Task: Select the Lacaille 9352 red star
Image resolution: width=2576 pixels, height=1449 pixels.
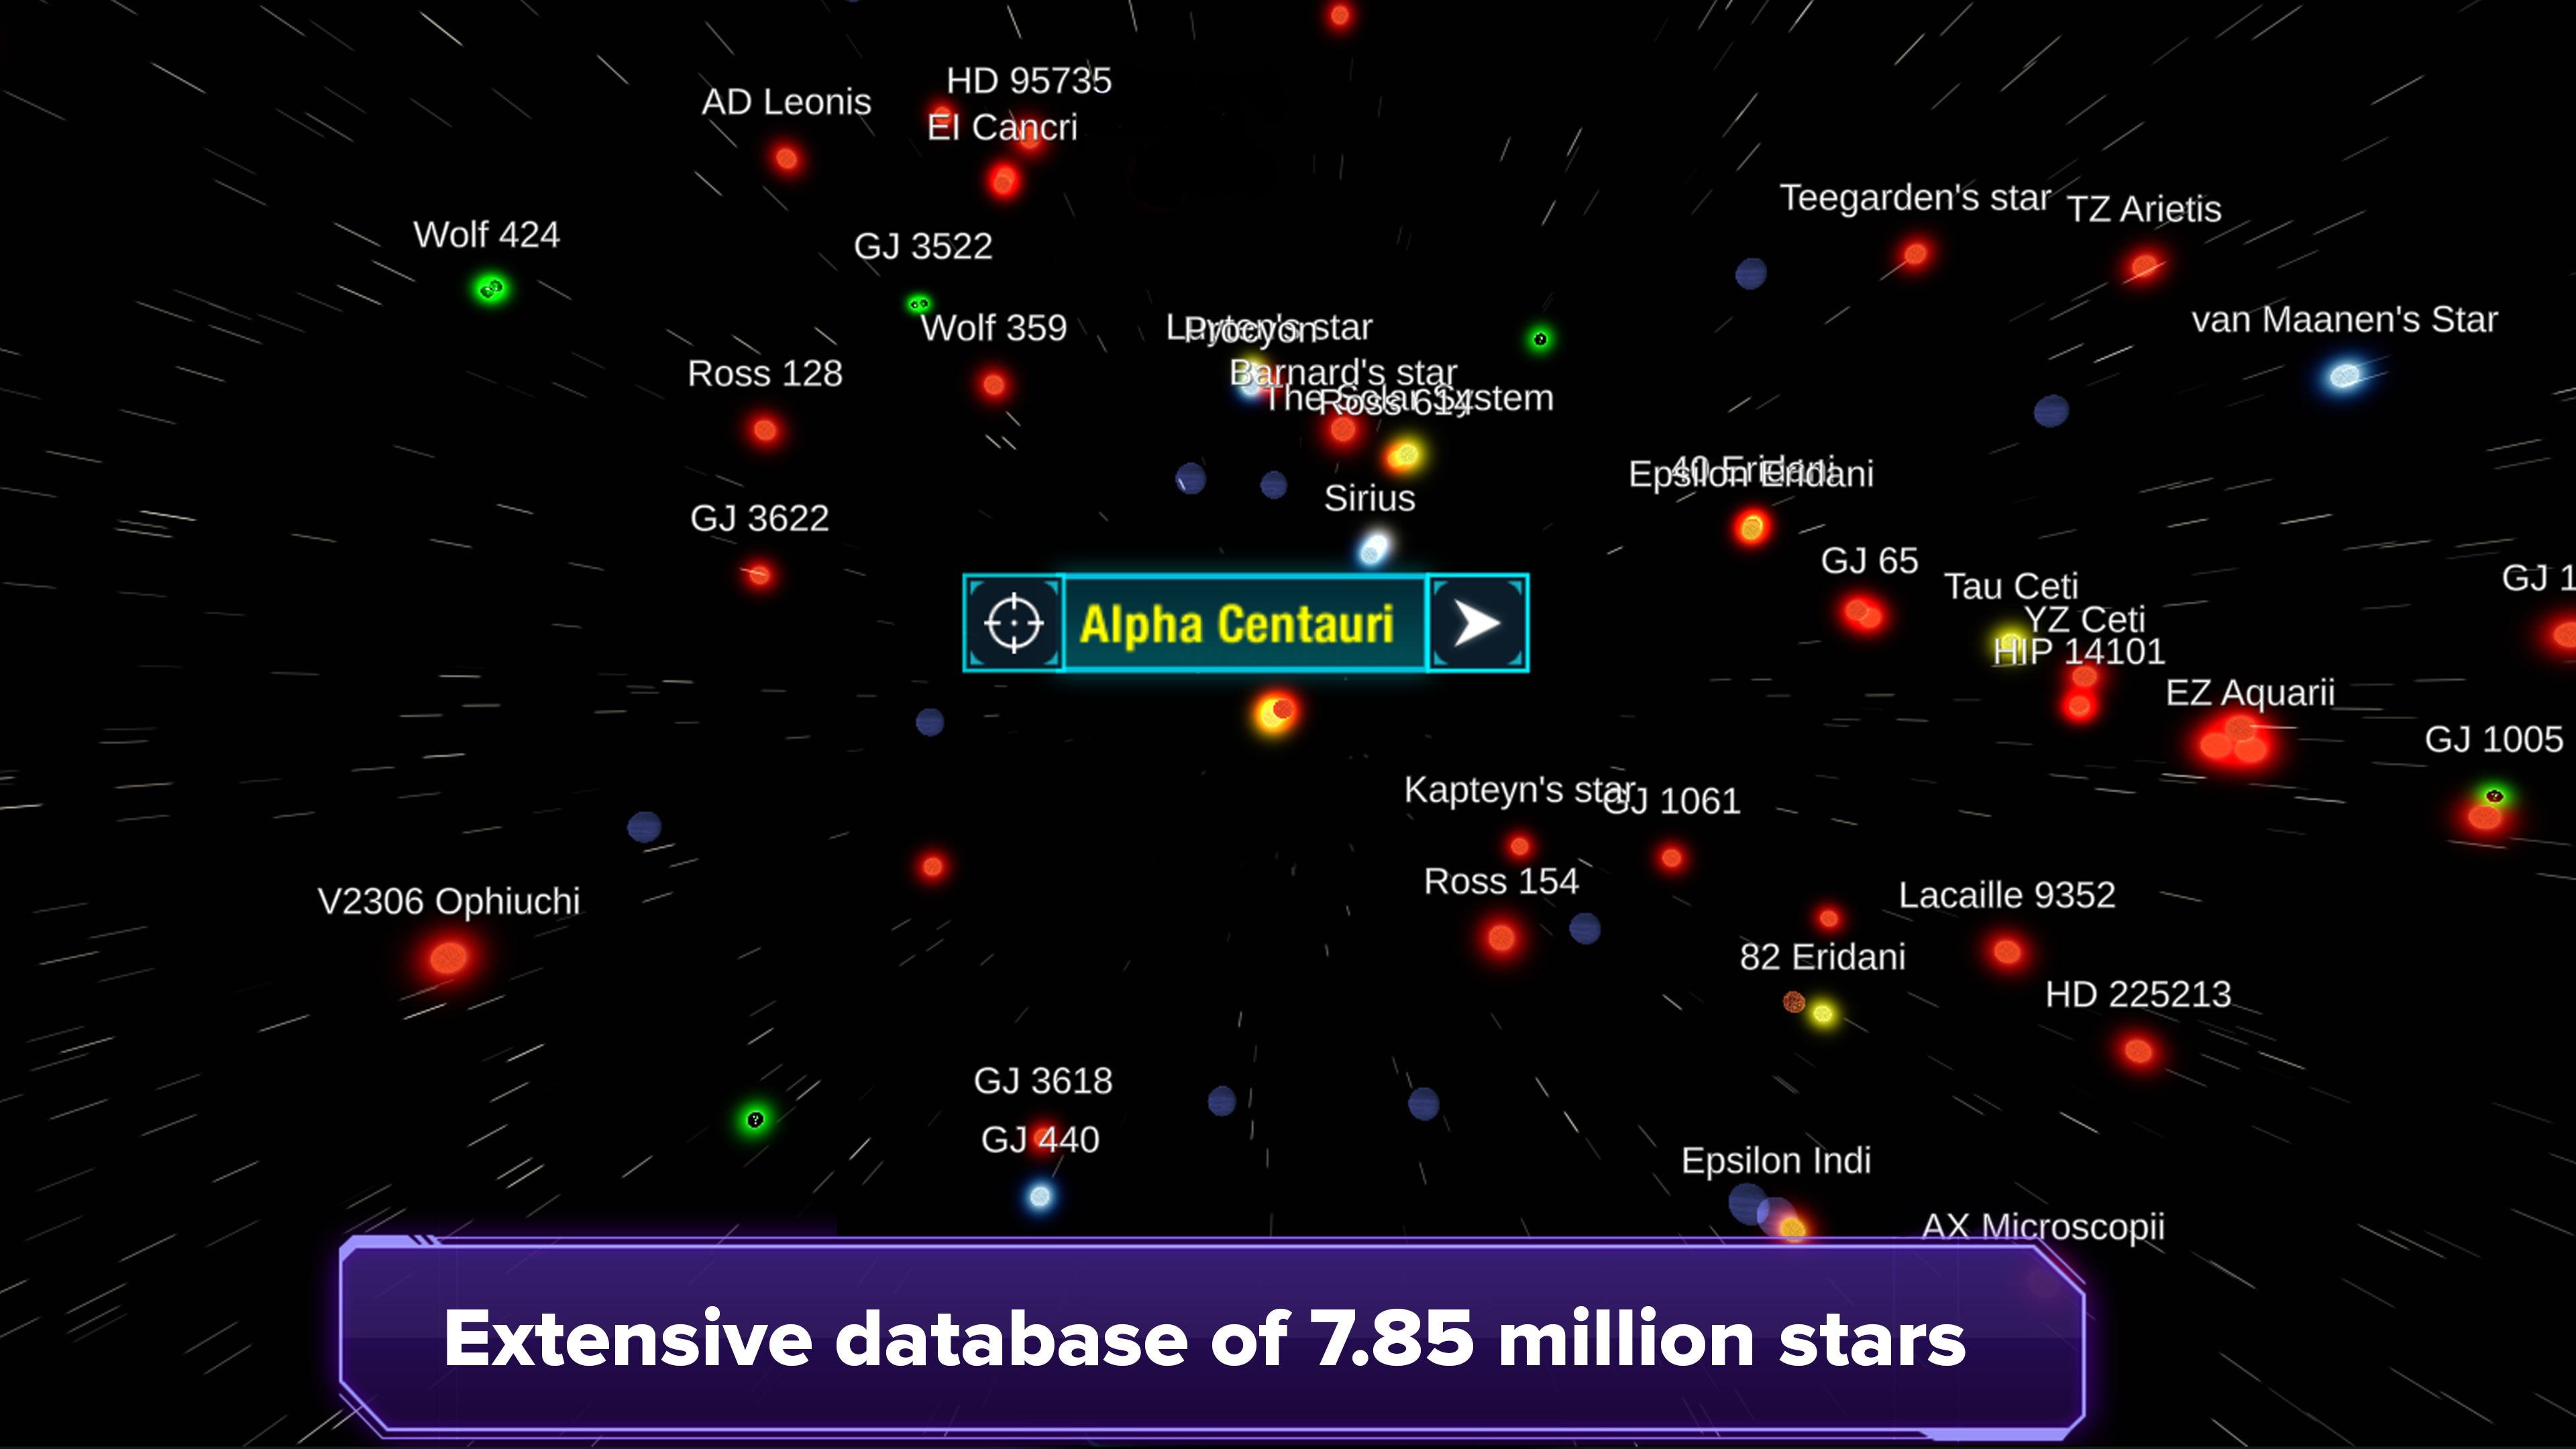Action: [2006, 951]
